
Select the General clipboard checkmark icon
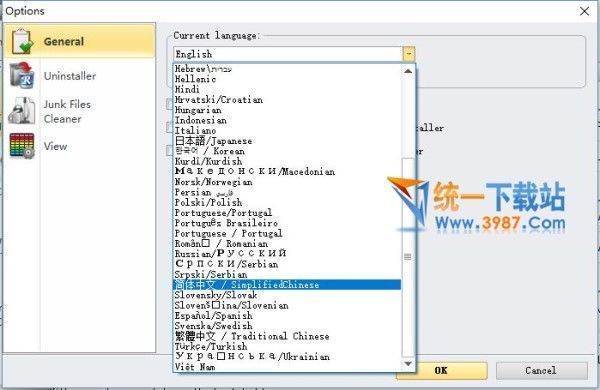click(22, 41)
